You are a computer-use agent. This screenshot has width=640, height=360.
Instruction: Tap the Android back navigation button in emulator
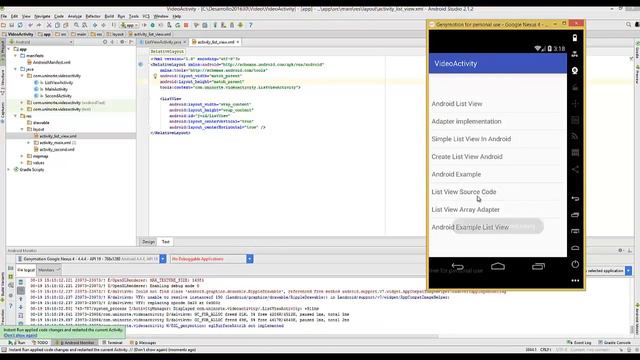(458, 267)
